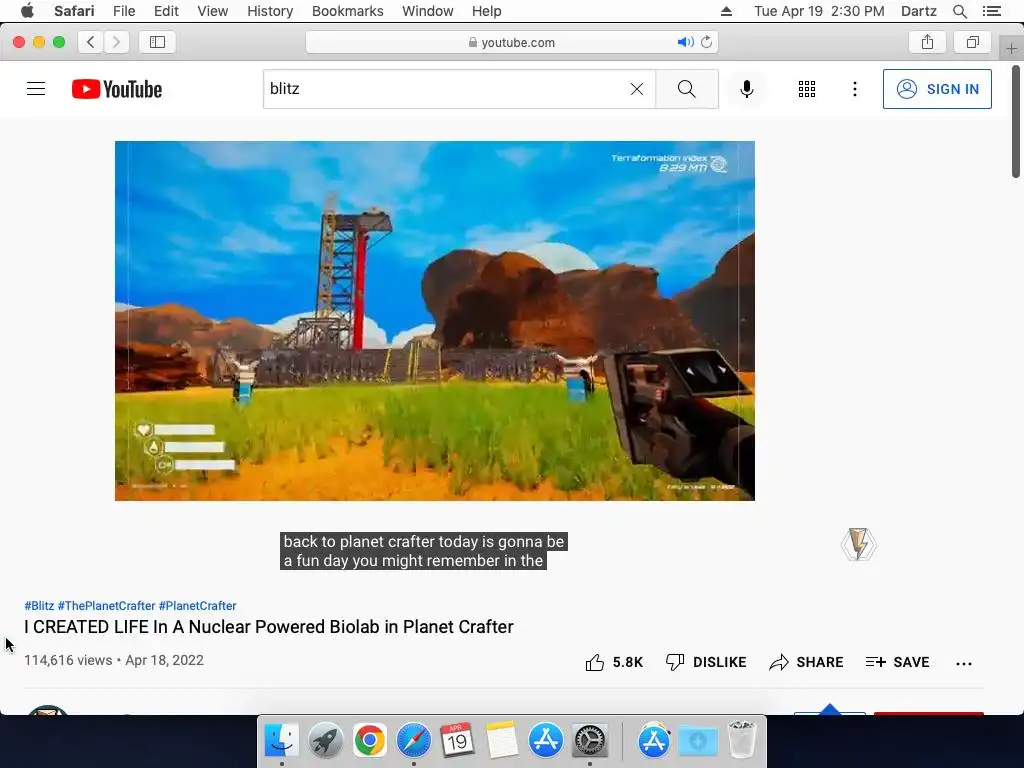Click the eject icon in menu bar

coord(726,11)
